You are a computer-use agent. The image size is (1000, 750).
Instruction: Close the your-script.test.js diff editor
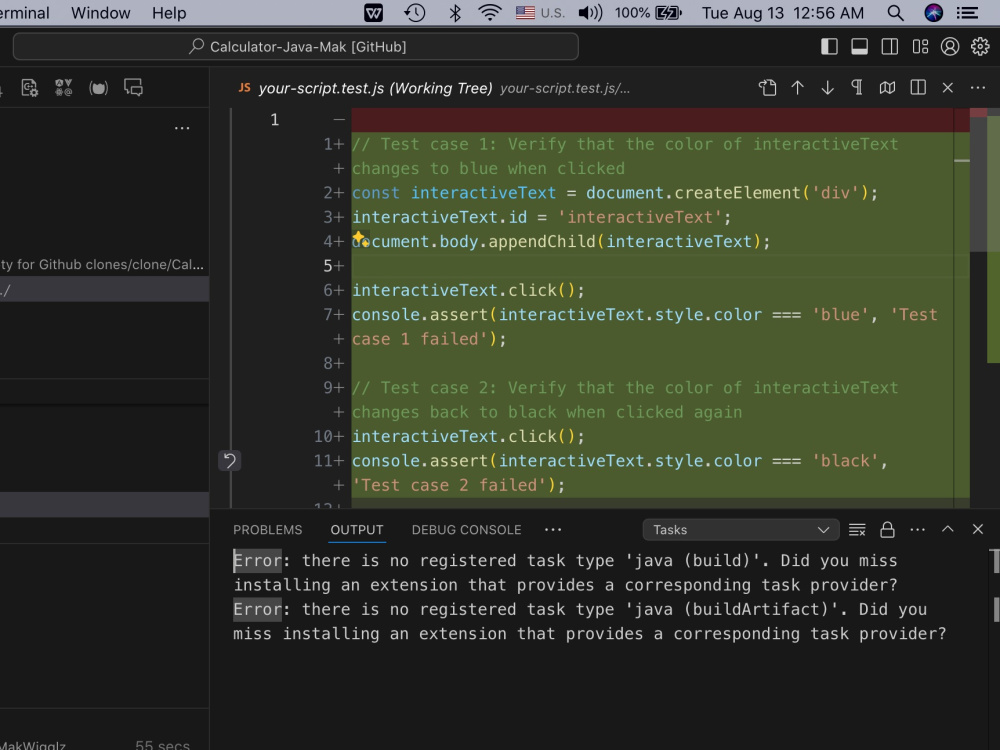tap(948, 87)
